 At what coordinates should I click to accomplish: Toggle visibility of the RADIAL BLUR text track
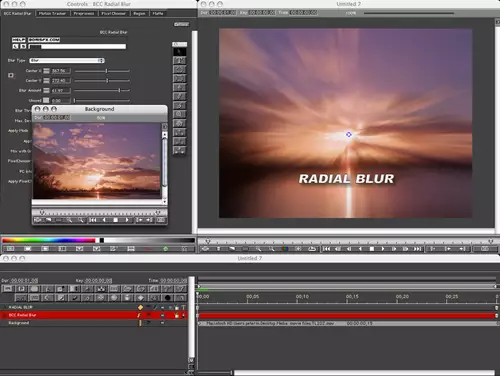point(148,307)
